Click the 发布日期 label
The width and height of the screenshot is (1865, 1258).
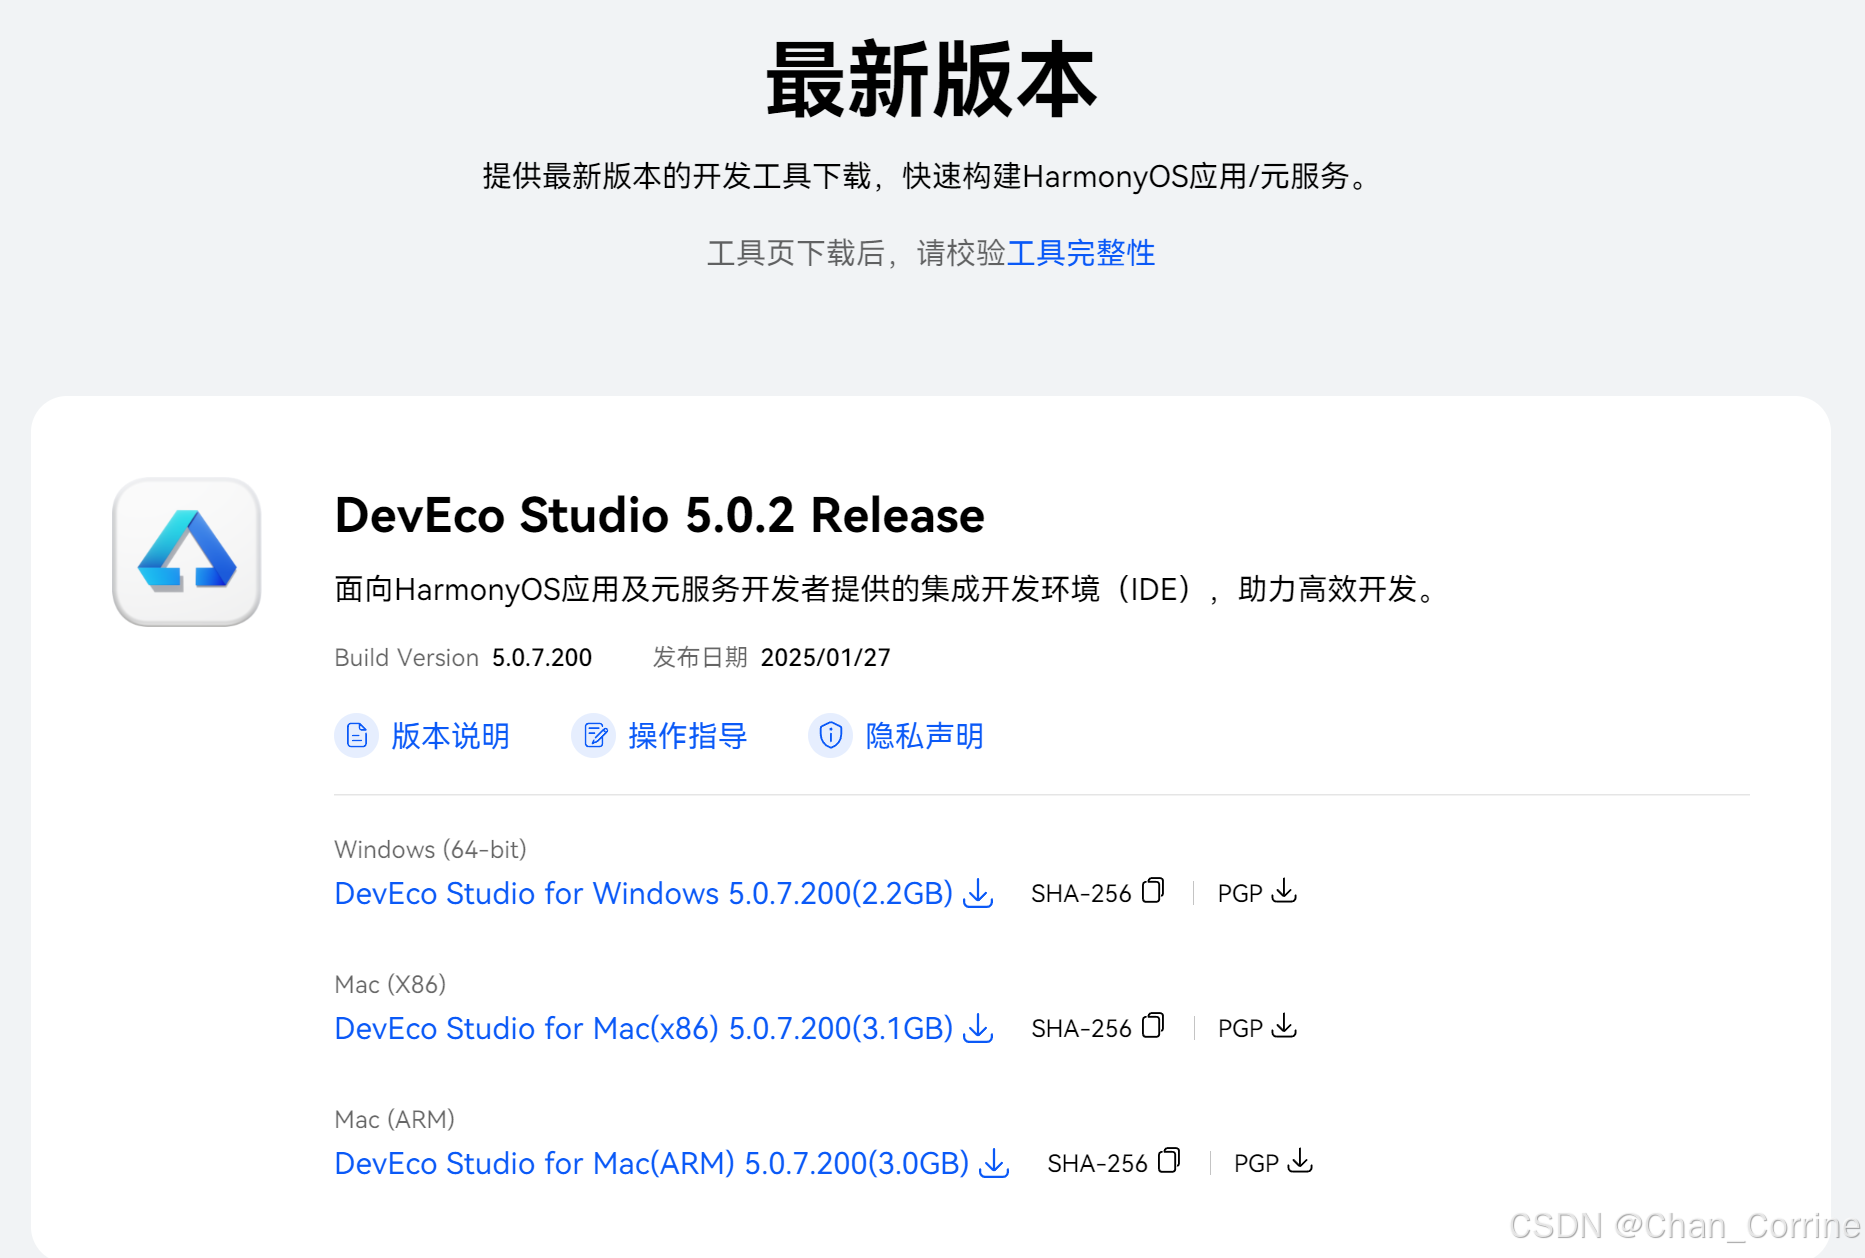(700, 658)
